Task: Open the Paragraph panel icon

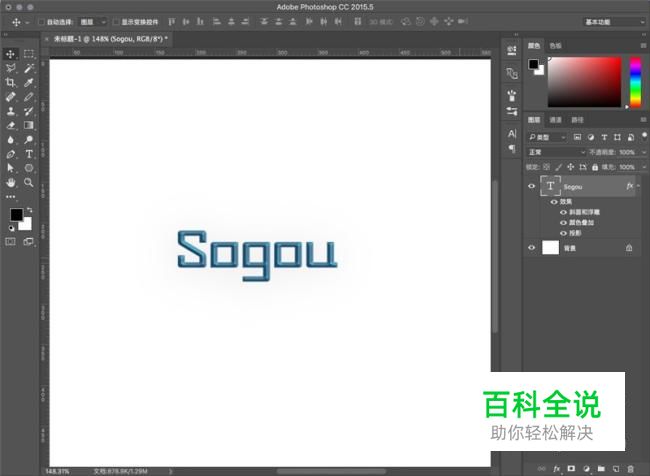Action: point(512,148)
